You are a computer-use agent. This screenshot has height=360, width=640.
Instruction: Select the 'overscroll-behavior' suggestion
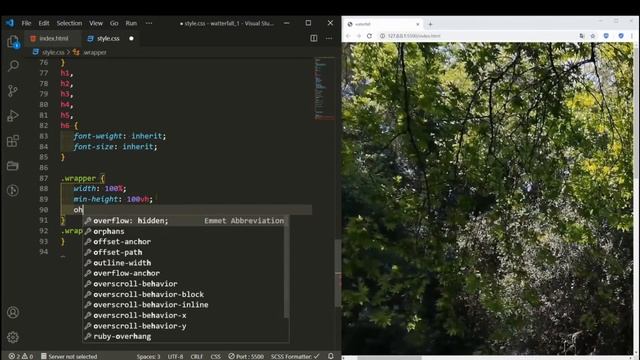coord(184,284)
